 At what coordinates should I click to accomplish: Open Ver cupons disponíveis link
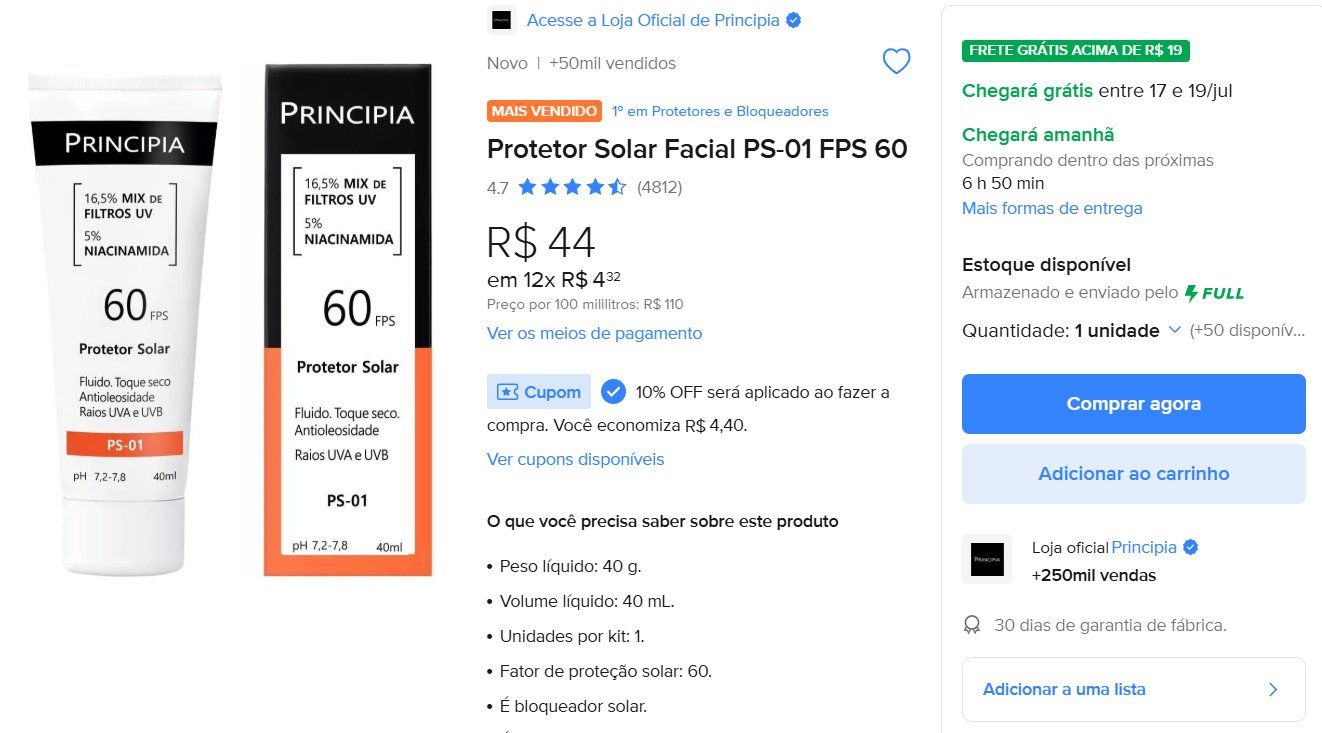[575, 459]
